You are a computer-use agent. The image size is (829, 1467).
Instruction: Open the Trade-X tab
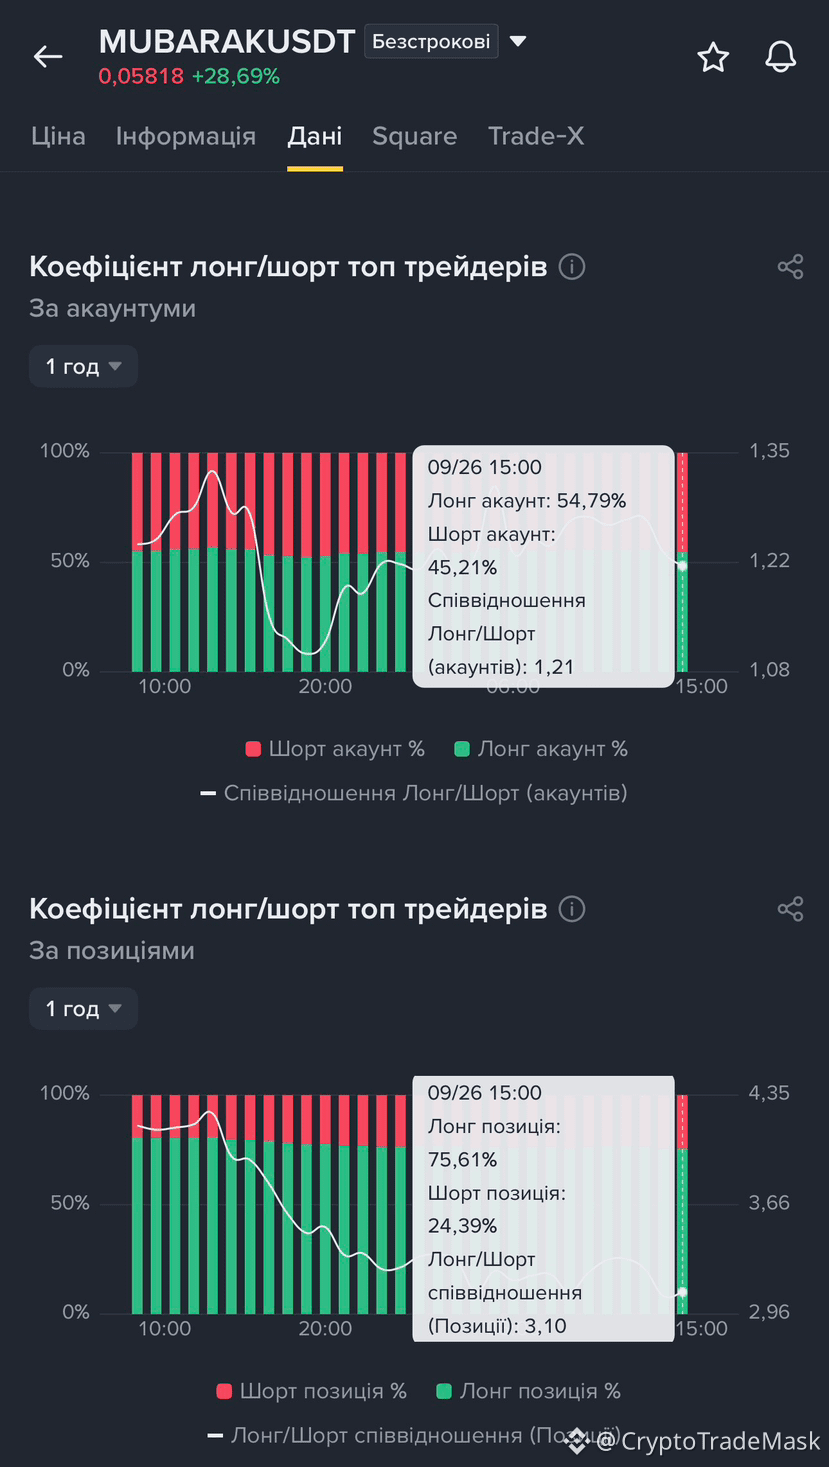point(536,136)
